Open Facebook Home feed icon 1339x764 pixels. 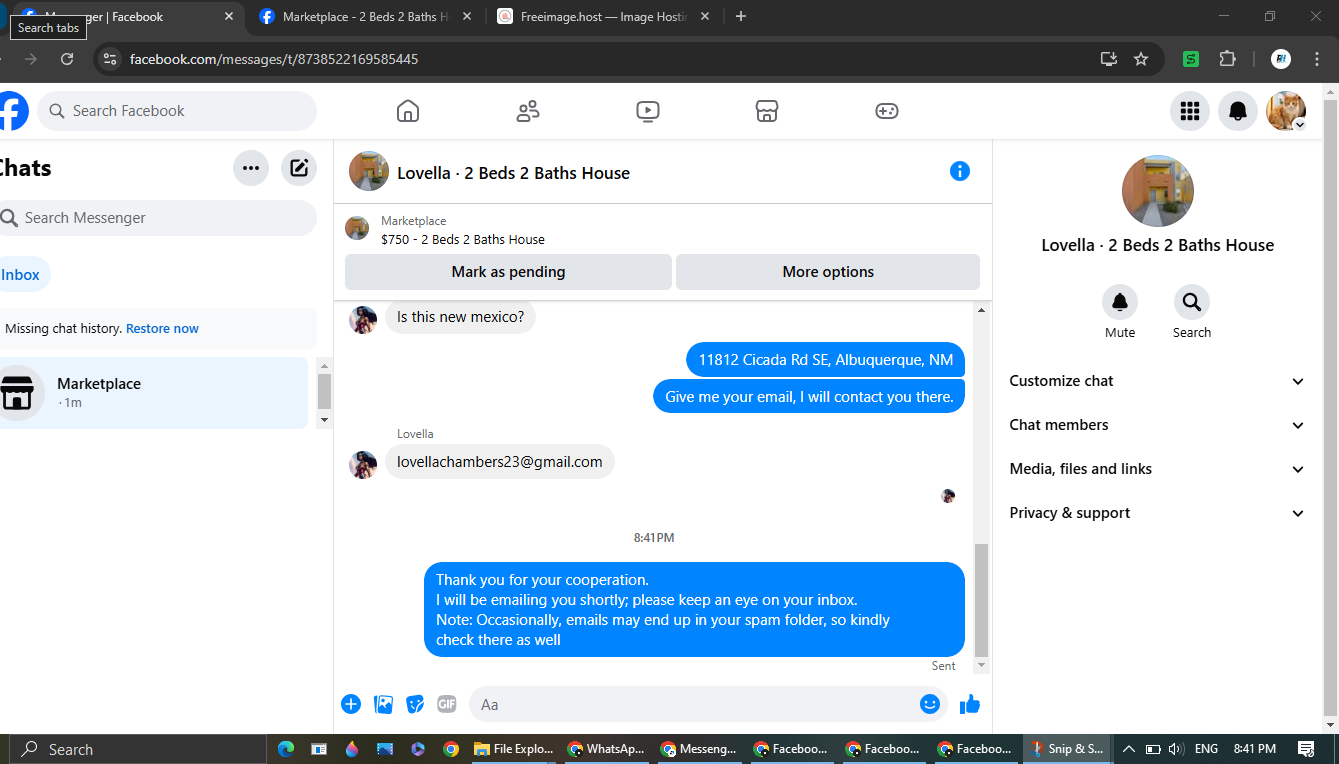(408, 111)
